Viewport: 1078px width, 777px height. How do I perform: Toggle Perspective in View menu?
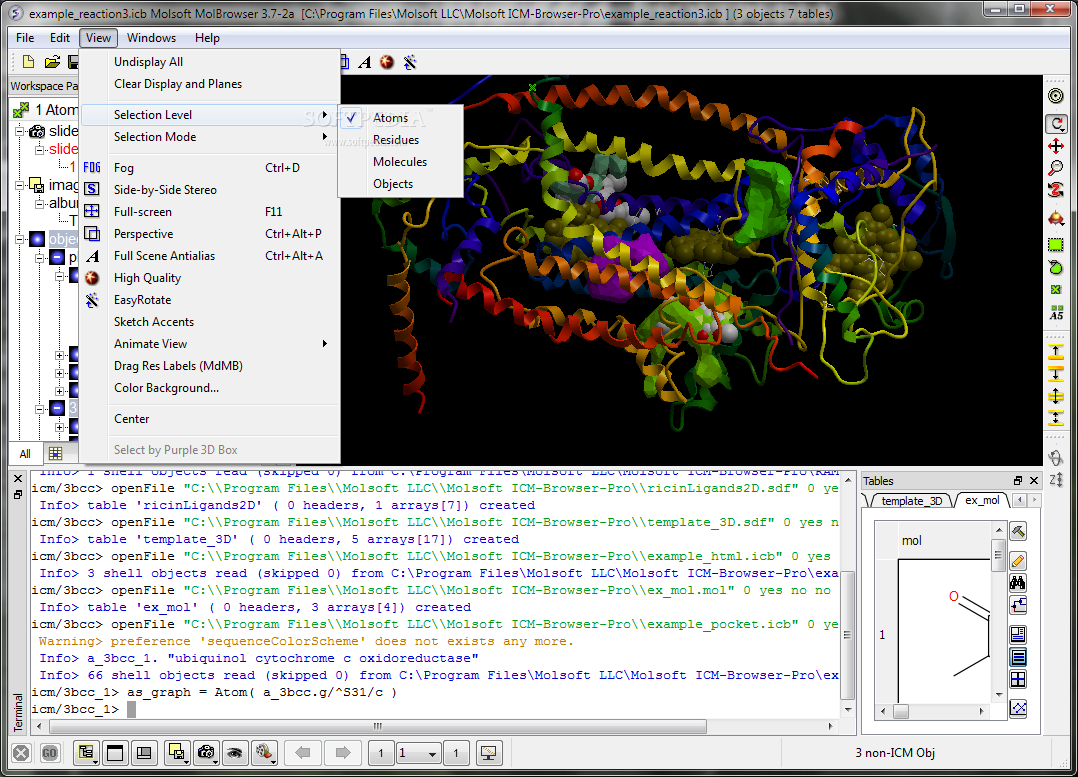click(210, 234)
